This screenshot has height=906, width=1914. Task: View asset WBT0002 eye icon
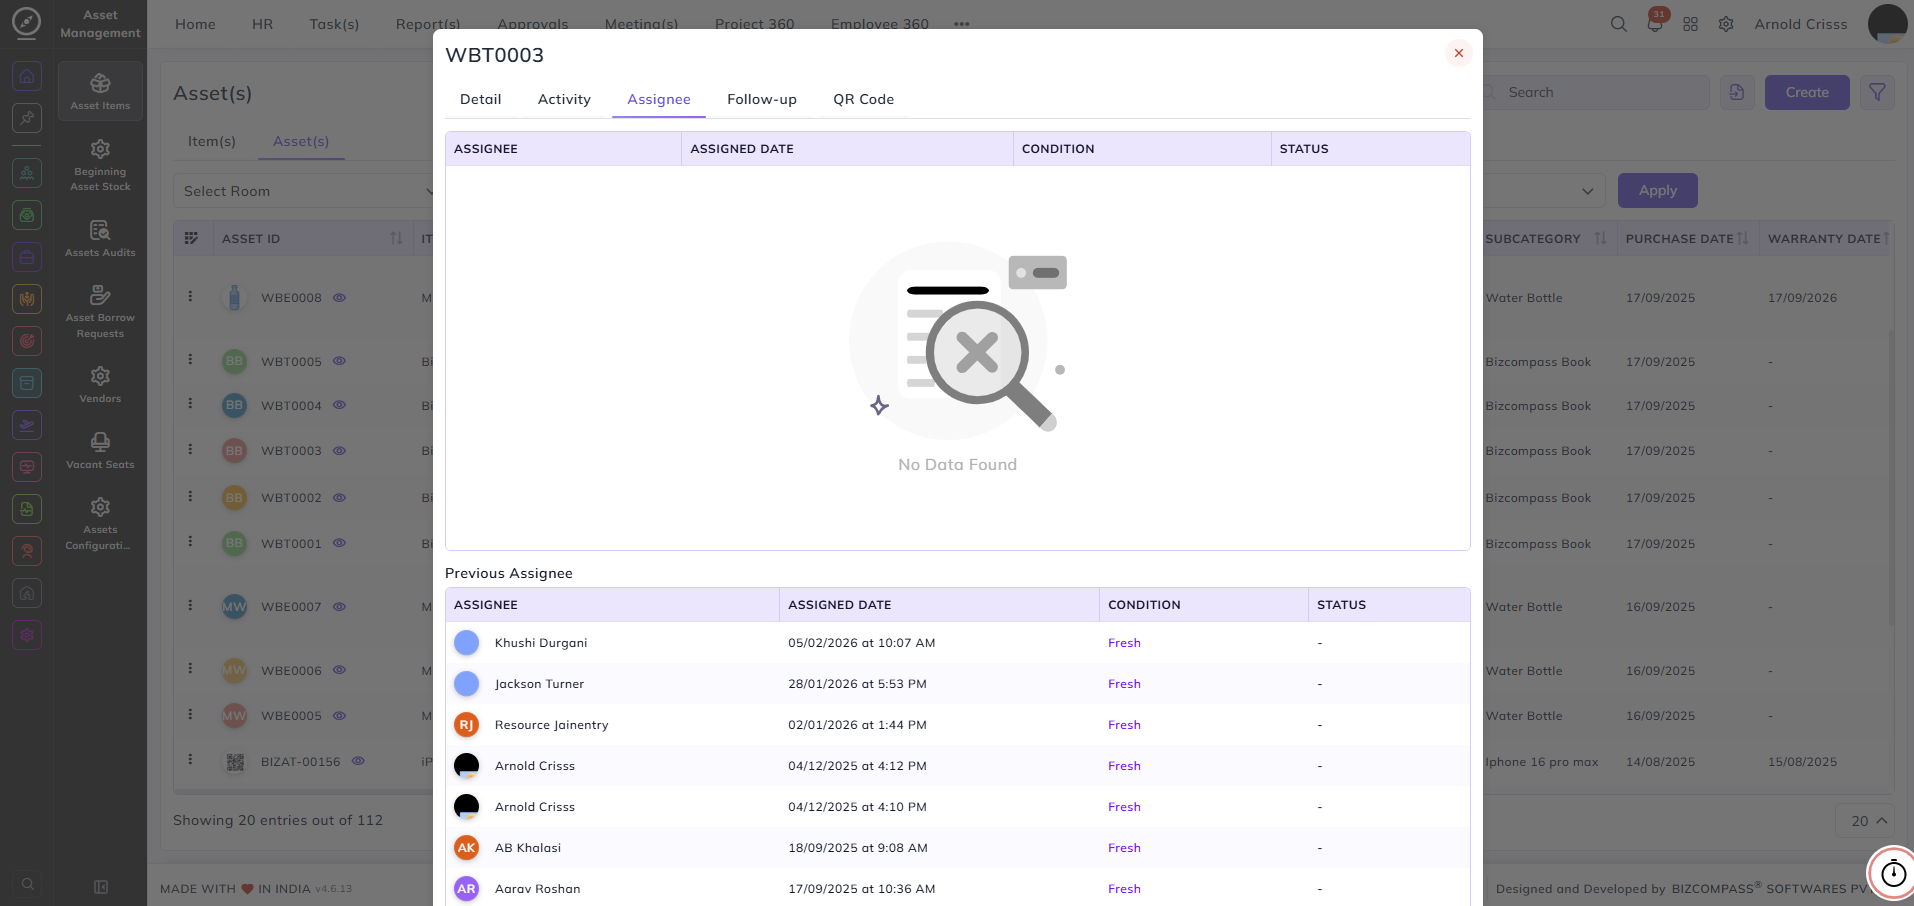coord(339,497)
